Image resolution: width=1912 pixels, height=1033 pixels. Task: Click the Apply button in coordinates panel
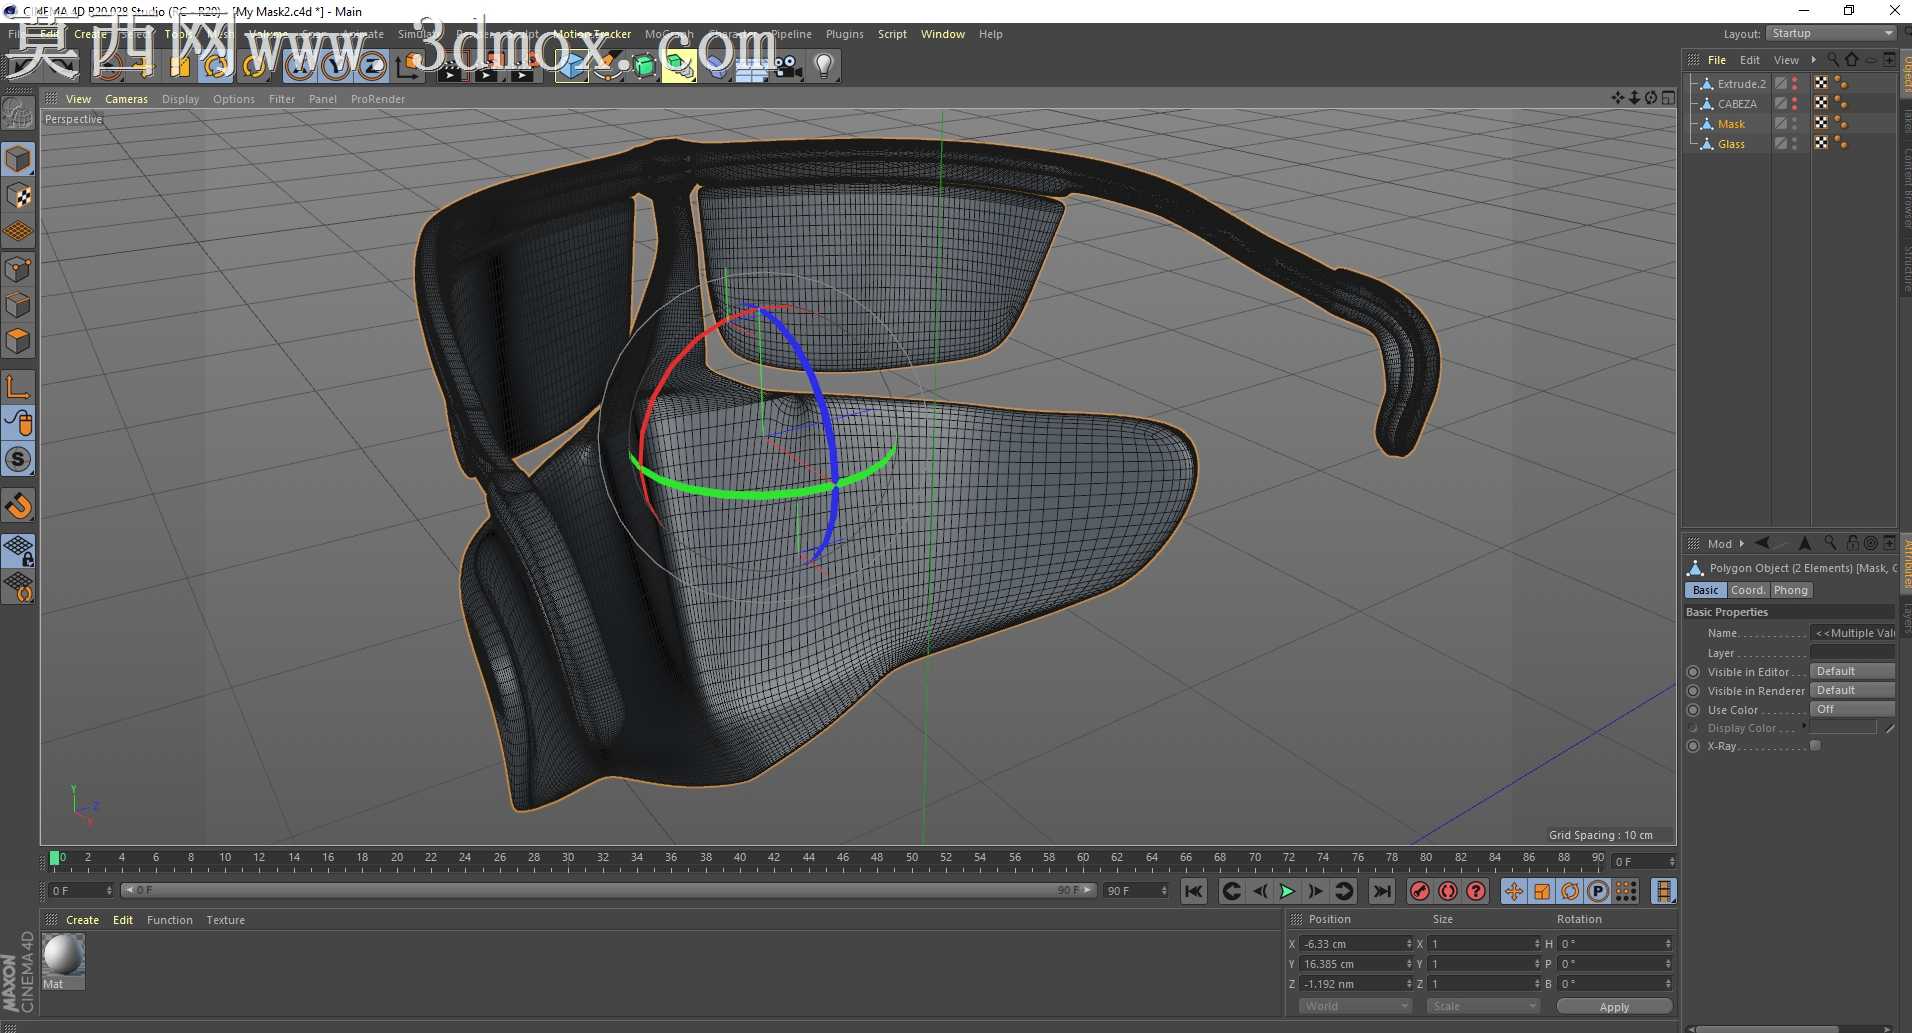coord(1614,1006)
